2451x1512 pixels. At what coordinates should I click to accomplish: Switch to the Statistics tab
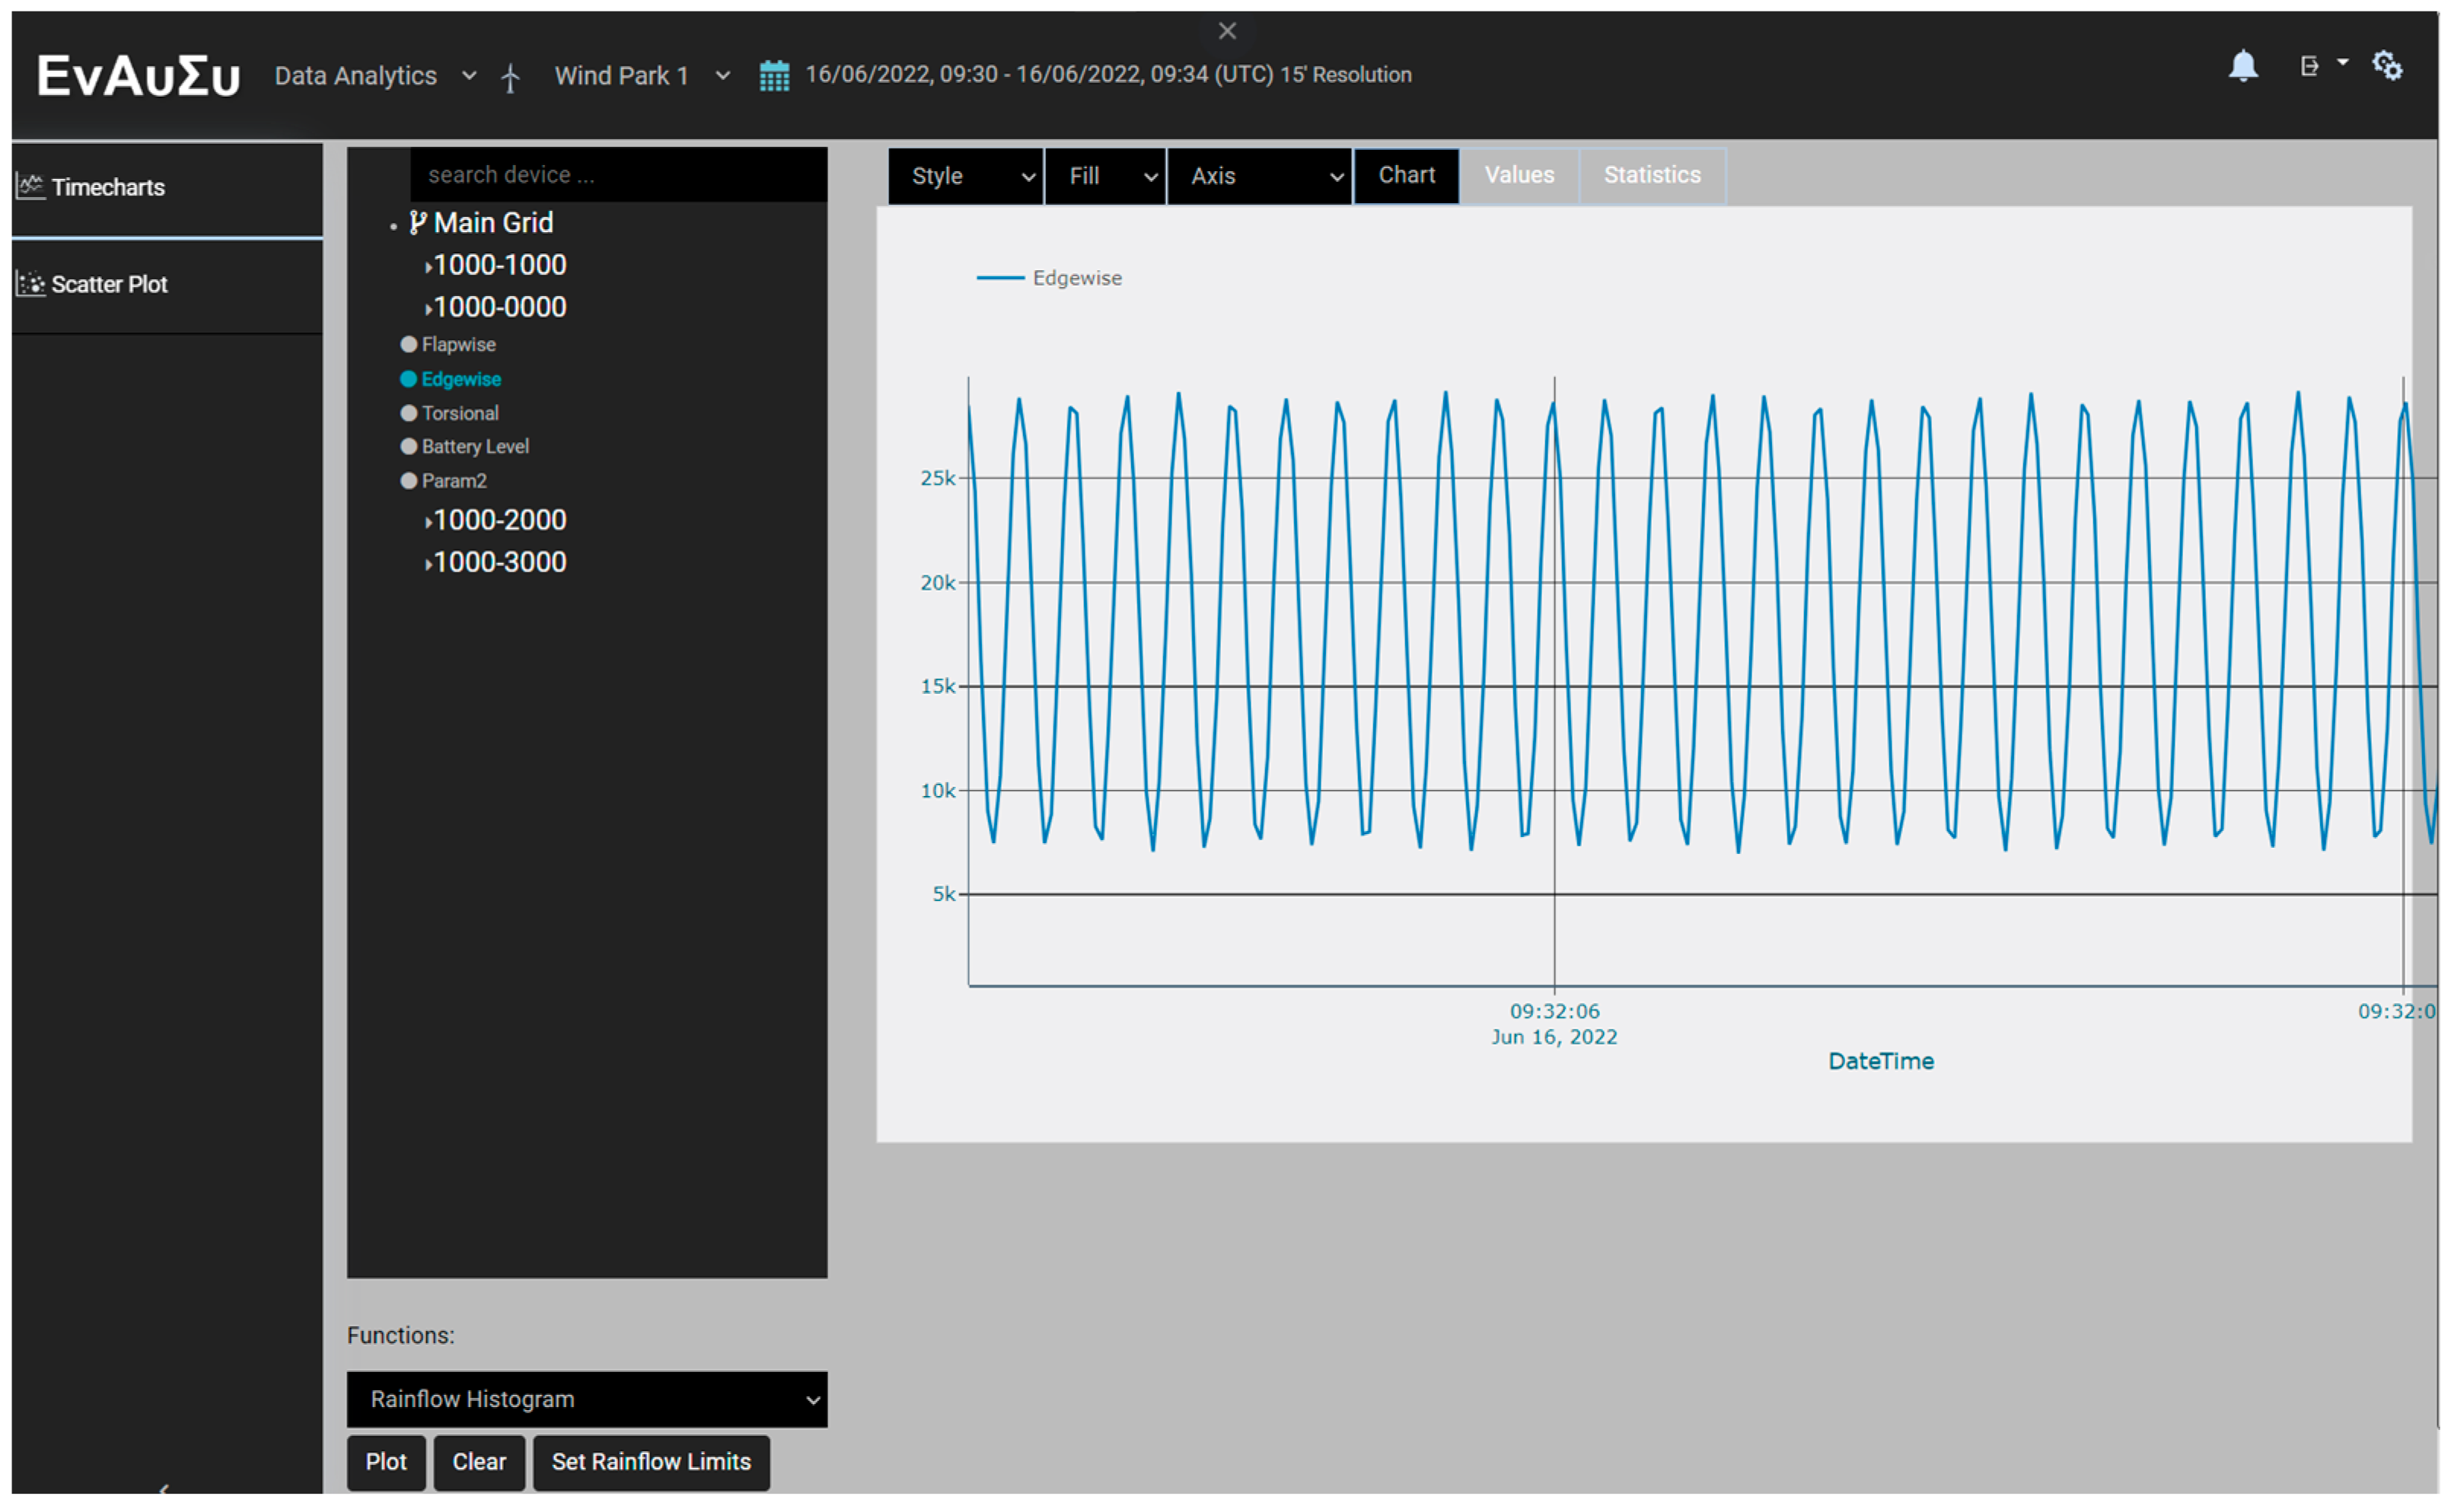coord(1651,175)
